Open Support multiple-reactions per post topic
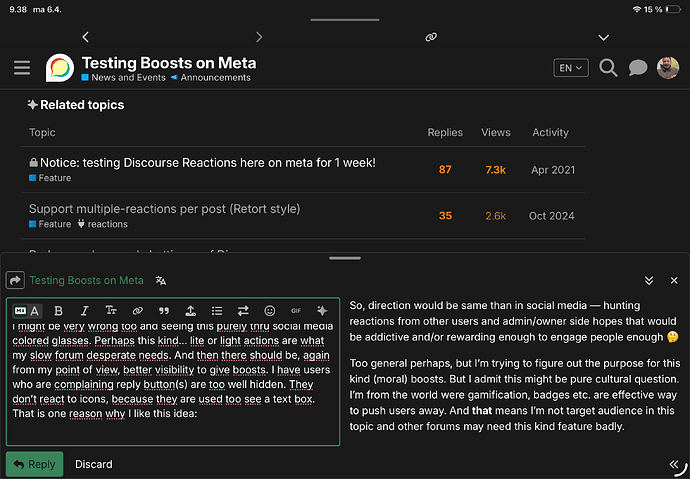690x479 pixels. [164, 208]
